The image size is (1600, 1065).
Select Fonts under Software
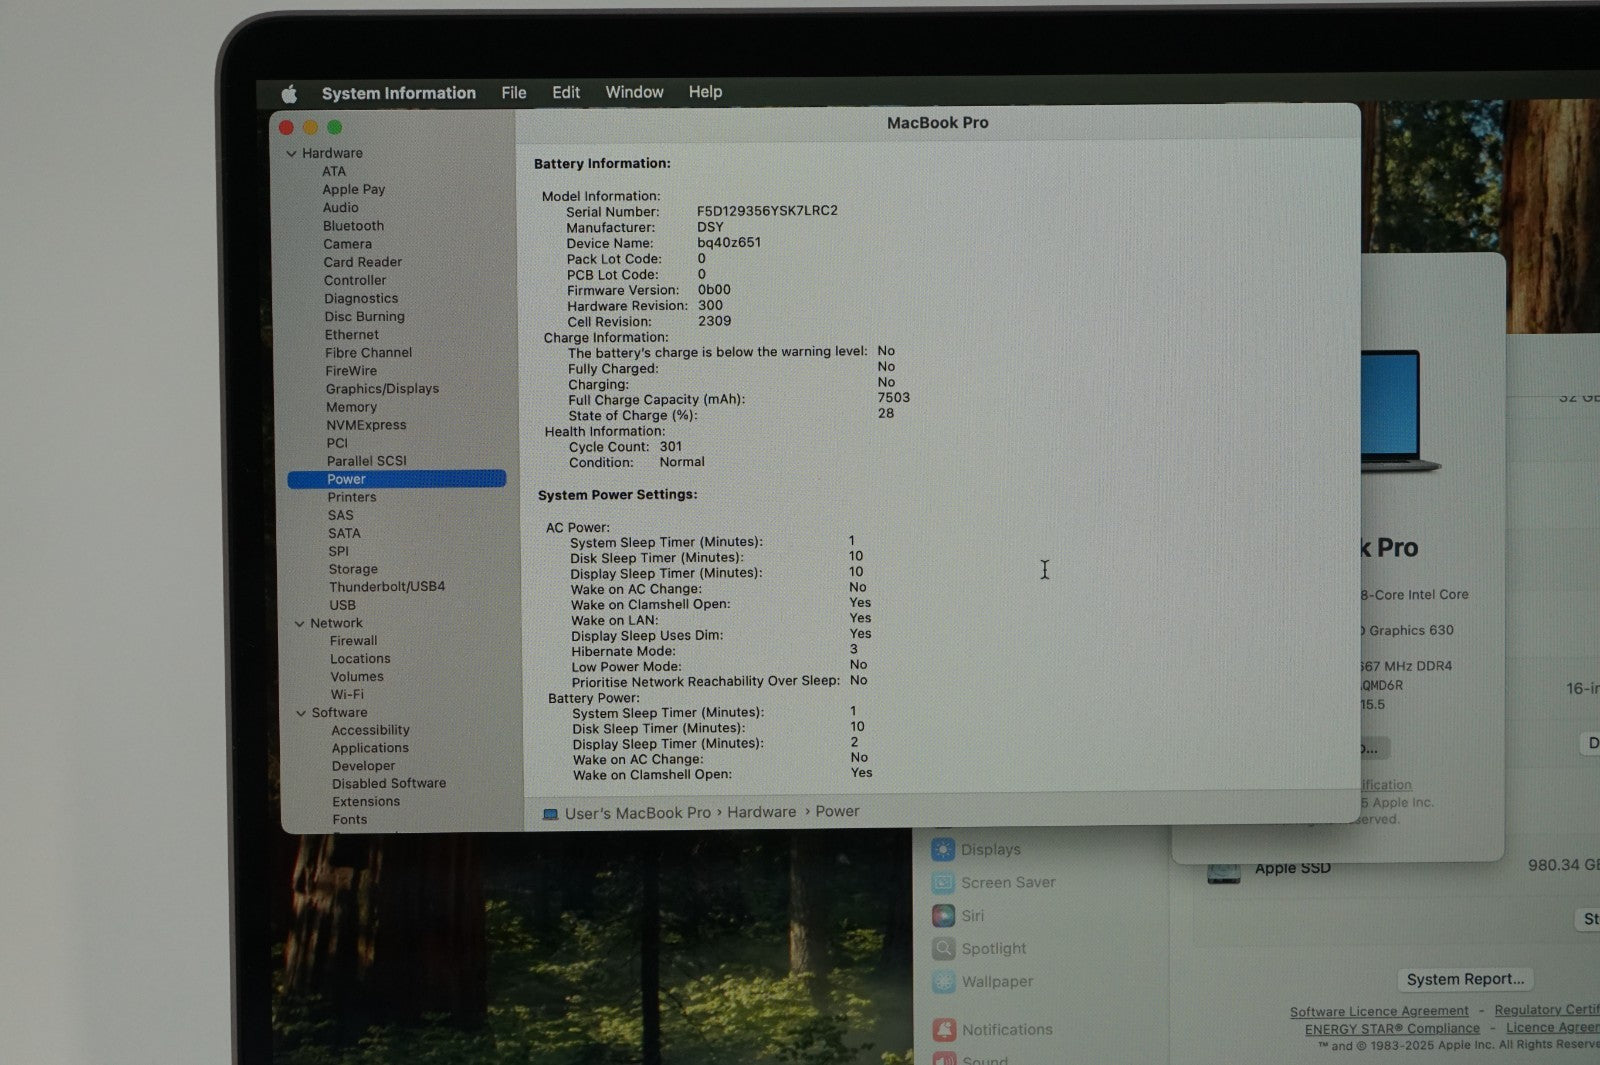point(350,820)
